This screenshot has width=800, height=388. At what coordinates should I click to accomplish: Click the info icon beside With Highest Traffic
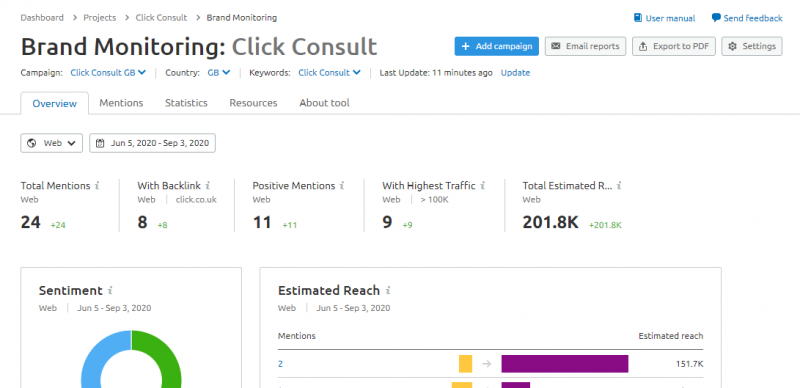[x=482, y=186]
